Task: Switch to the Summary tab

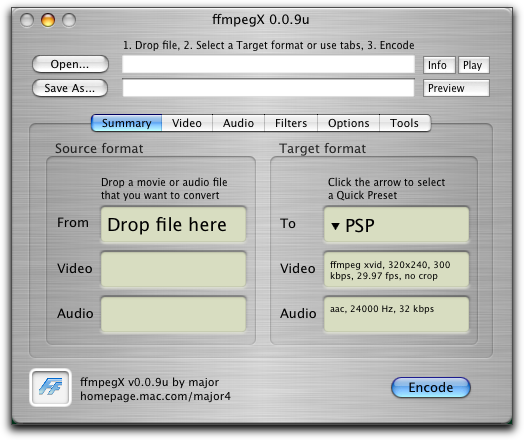Action: click(x=127, y=123)
